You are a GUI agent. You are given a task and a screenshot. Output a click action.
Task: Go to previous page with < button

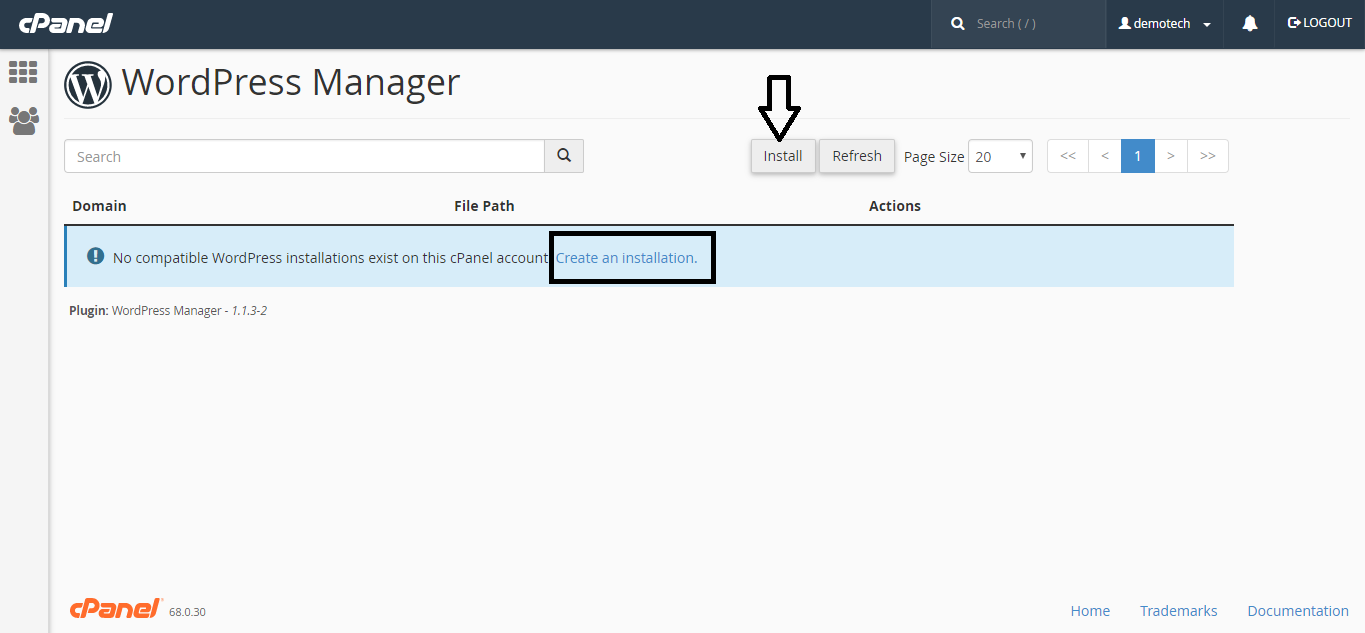click(x=1105, y=156)
